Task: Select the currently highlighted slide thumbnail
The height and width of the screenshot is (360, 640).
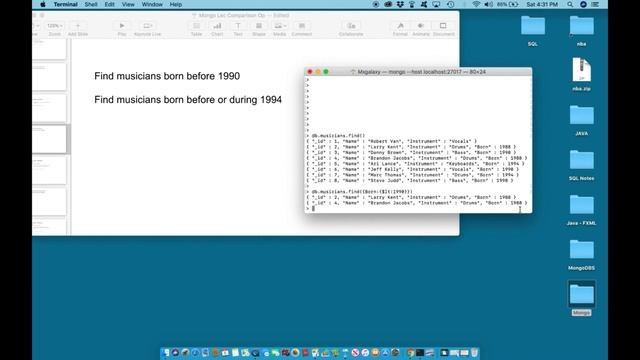Action: [x=49, y=139]
